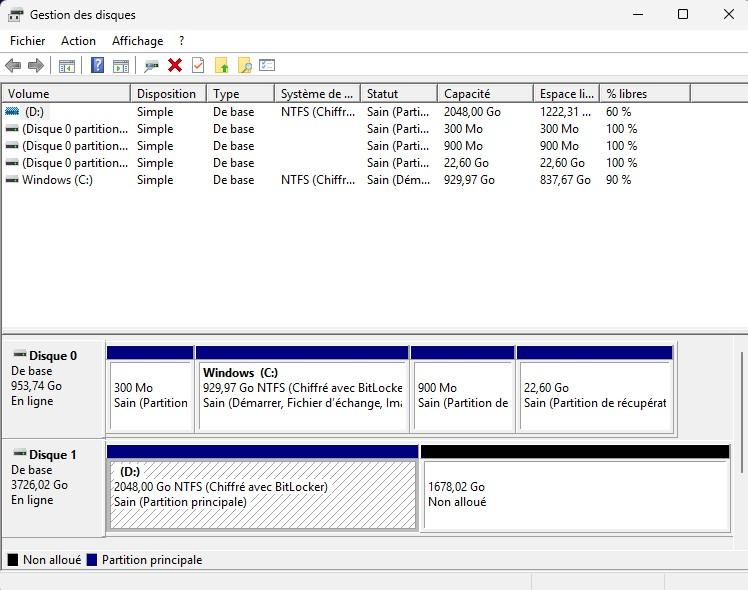Click the disk icon beside Disque 1 label
748x590 pixels.
(x=20, y=453)
